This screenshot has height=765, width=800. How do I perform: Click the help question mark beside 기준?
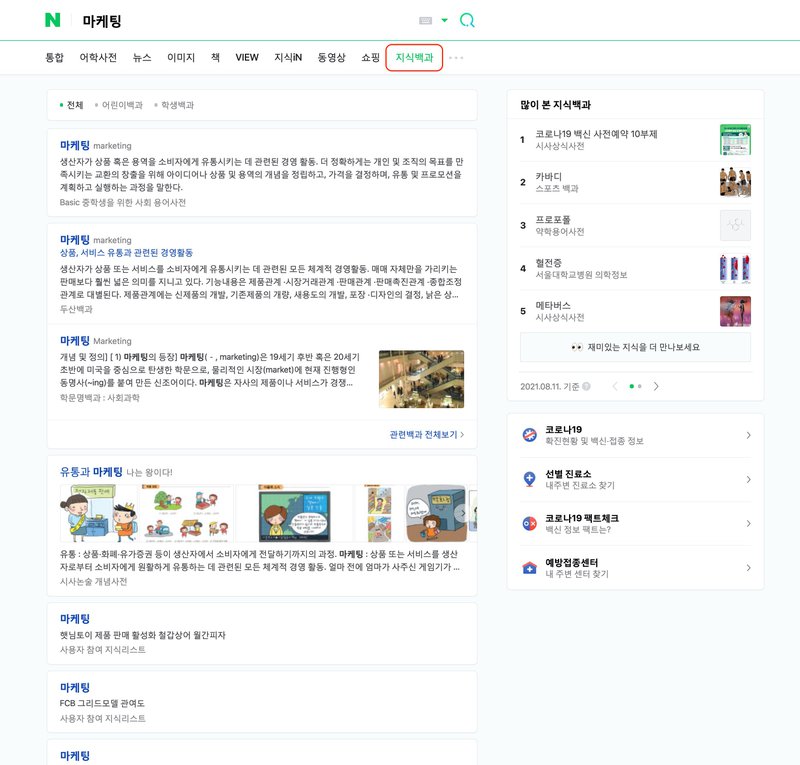(x=586, y=386)
